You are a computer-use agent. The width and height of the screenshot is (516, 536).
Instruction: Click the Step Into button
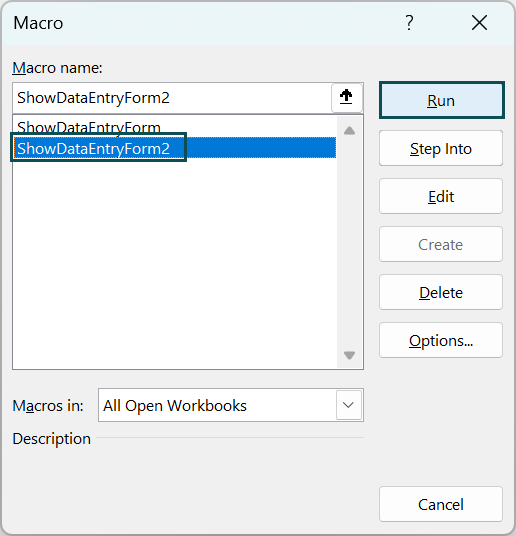click(x=441, y=148)
